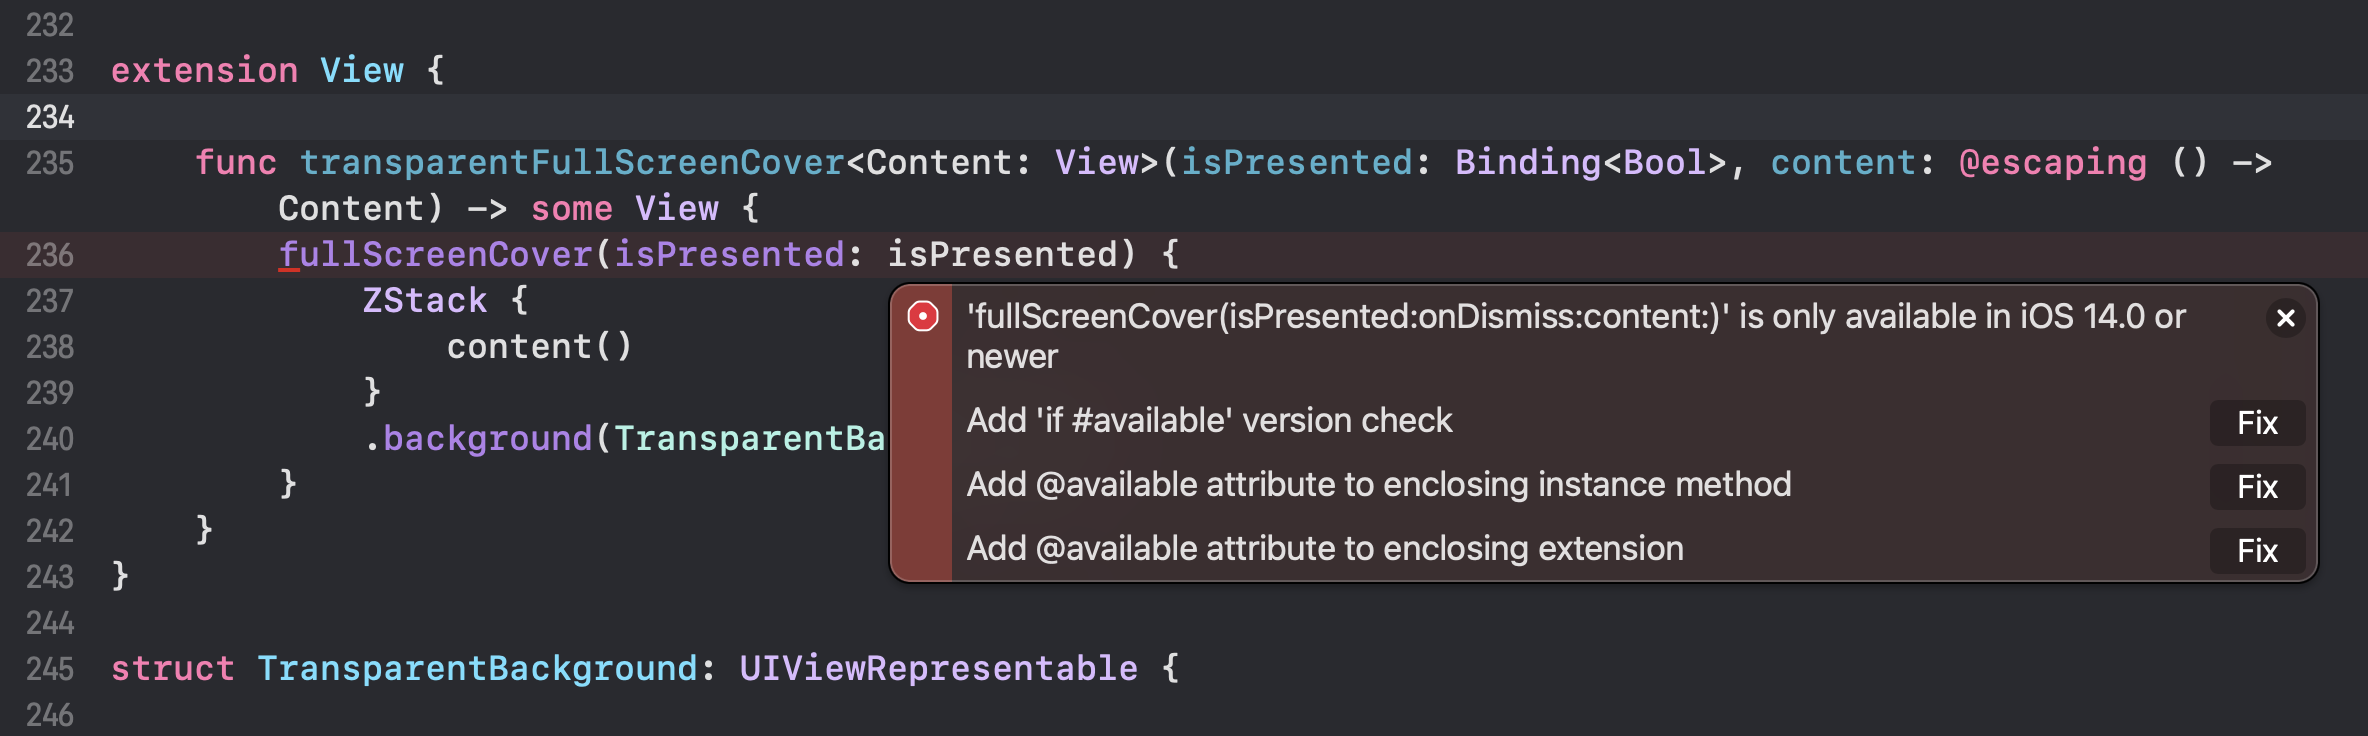The height and width of the screenshot is (736, 2368).
Task: Select the '@available attribute to enclosing extension' suggestion
Action: 1324,548
